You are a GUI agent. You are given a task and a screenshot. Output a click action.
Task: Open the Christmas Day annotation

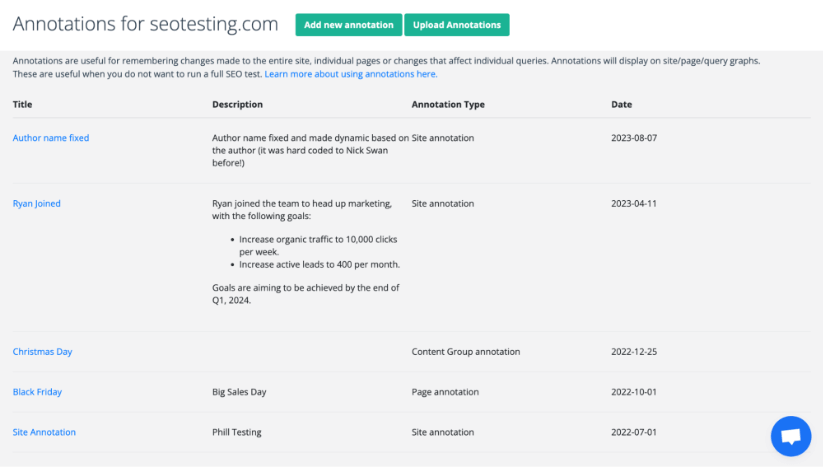(42, 352)
